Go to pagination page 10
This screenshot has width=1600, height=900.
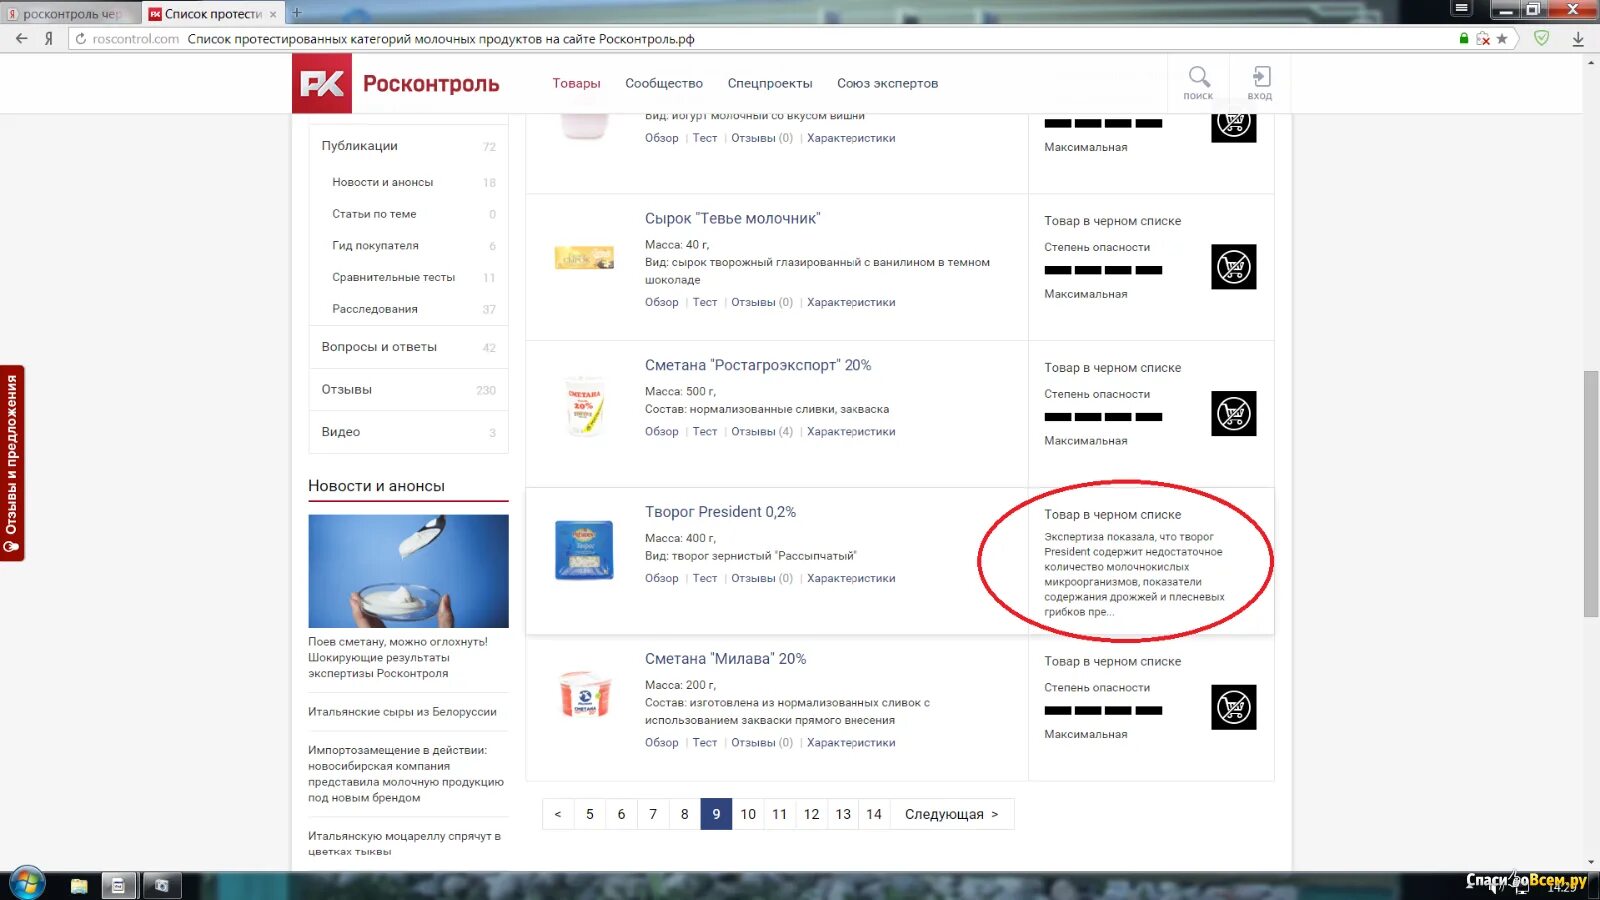click(x=748, y=814)
